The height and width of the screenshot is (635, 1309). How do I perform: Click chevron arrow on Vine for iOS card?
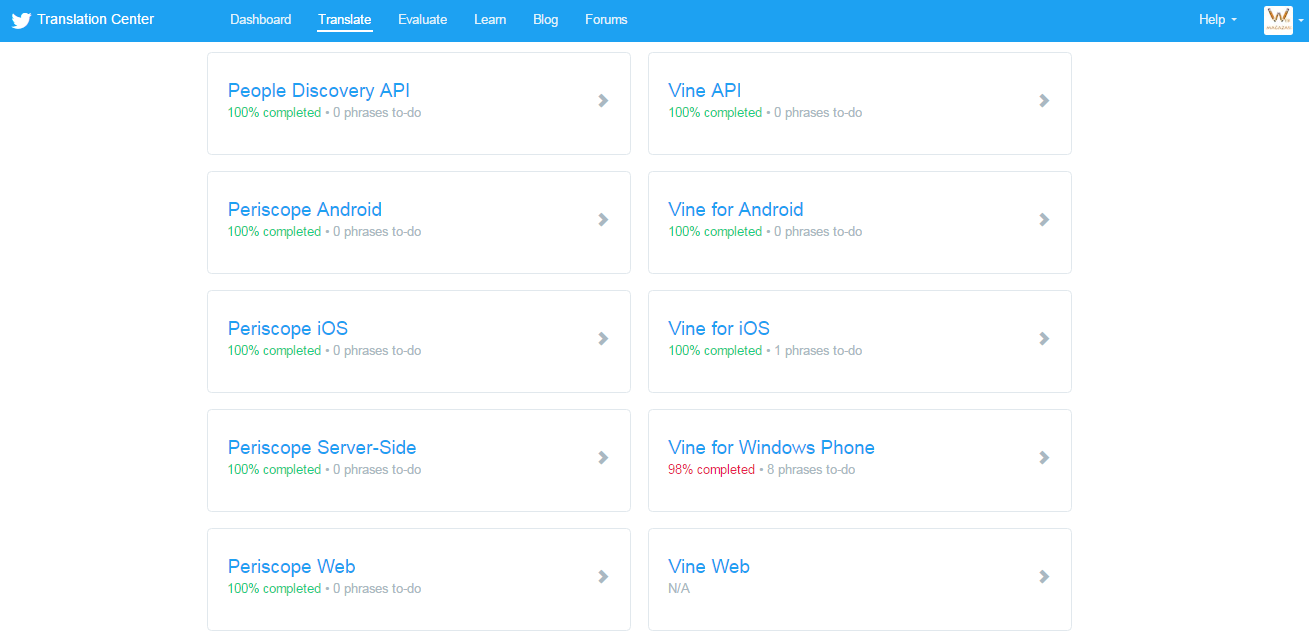coord(1044,338)
